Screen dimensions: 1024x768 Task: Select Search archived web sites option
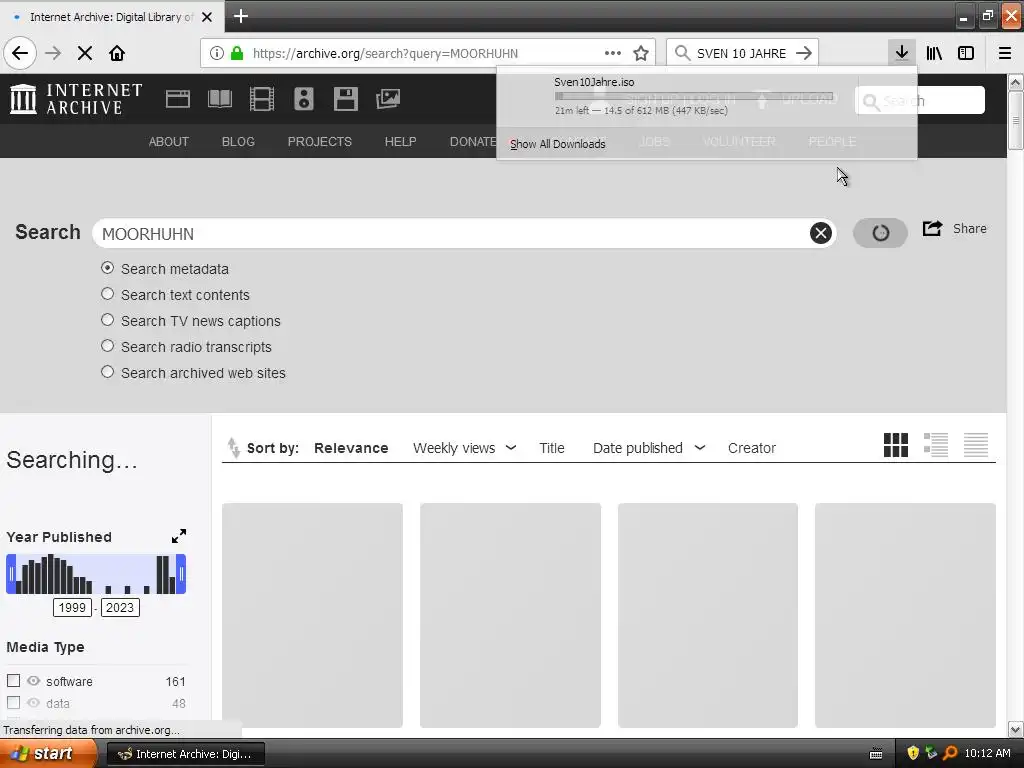click(108, 372)
